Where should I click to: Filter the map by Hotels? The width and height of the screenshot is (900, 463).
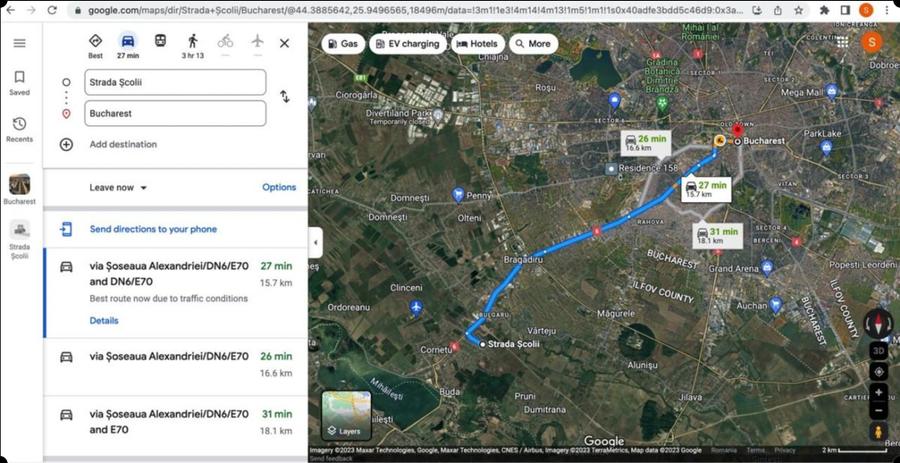[476, 44]
